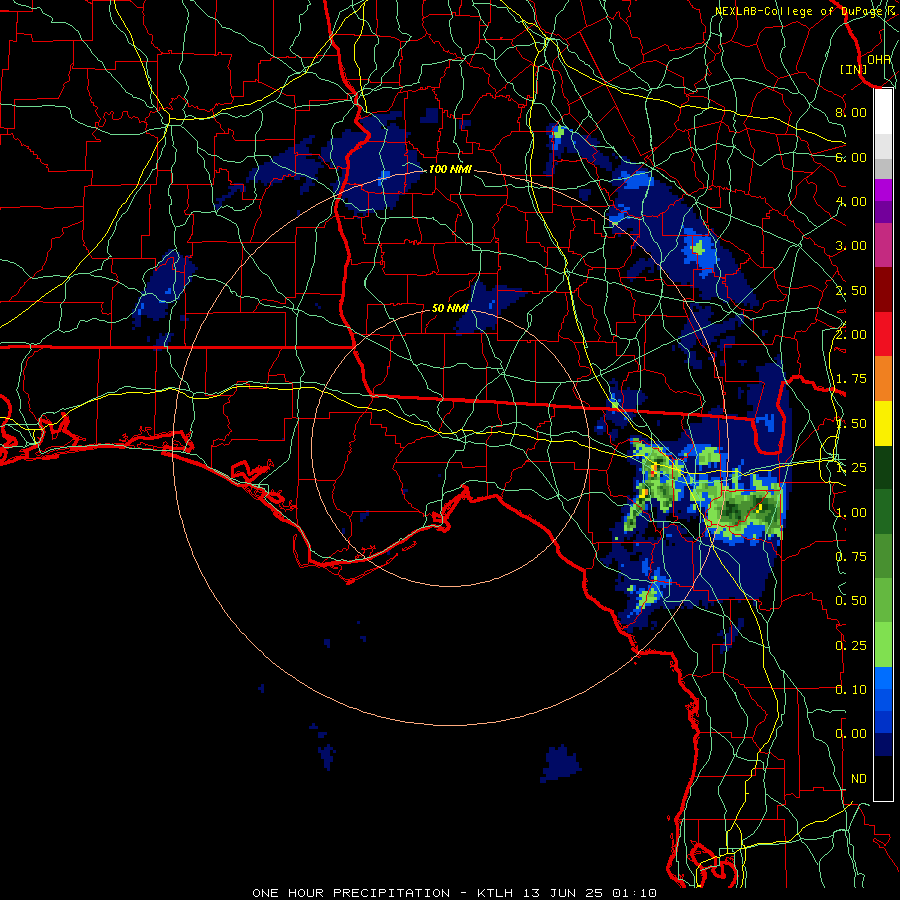This screenshot has width=900, height=900.
Task: Click the 3.00 legend value
Action: pyautogui.click(x=851, y=246)
